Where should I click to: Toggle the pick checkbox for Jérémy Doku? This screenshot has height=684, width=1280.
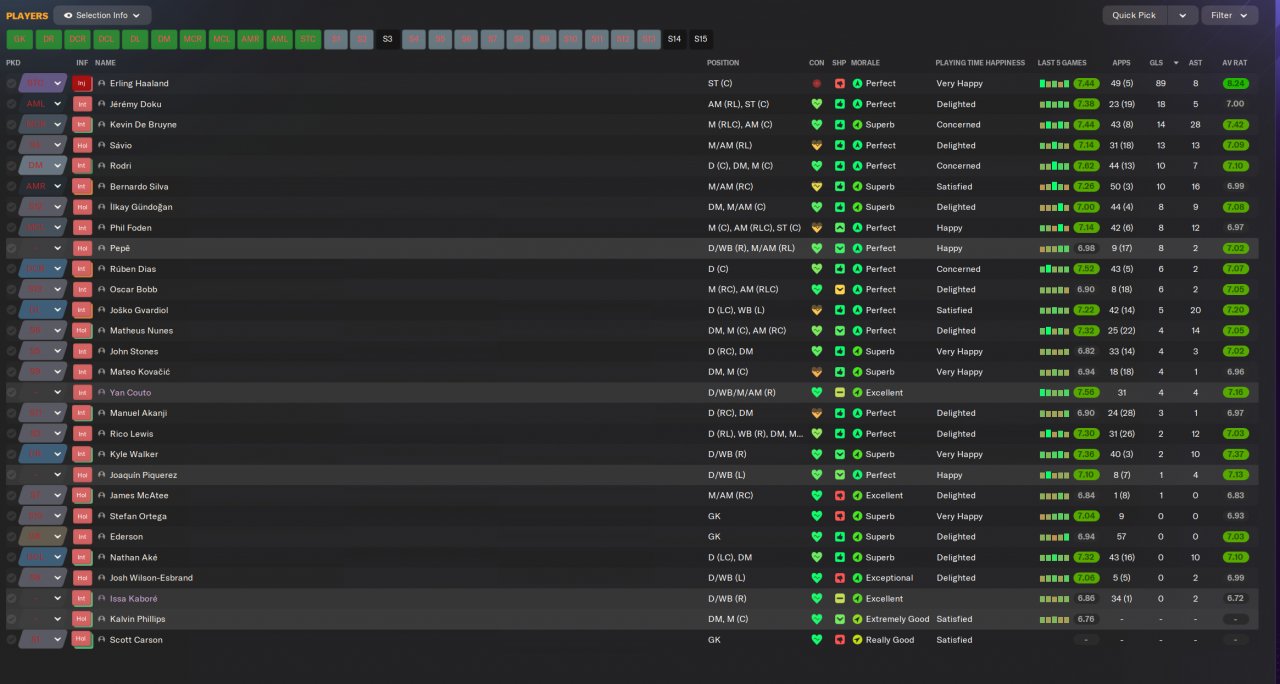coord(11,104)
